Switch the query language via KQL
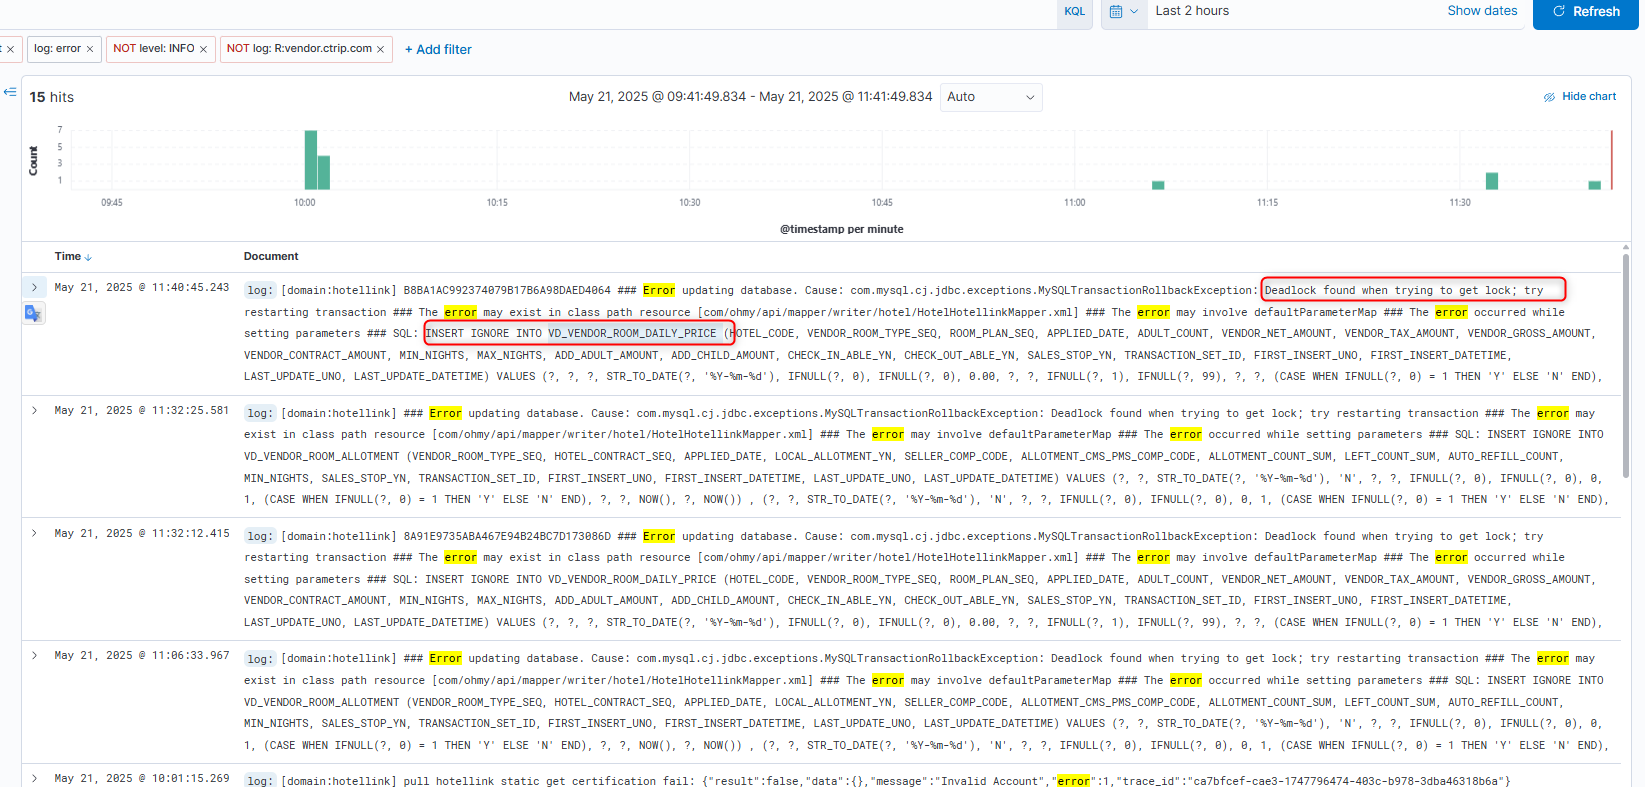This screenshot has height=787, width=1645. click(x=1074, y=12)
